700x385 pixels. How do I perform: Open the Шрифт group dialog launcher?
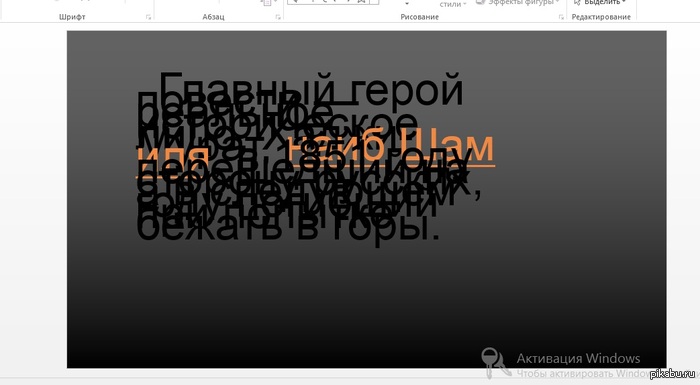click(x=148, y=17)
